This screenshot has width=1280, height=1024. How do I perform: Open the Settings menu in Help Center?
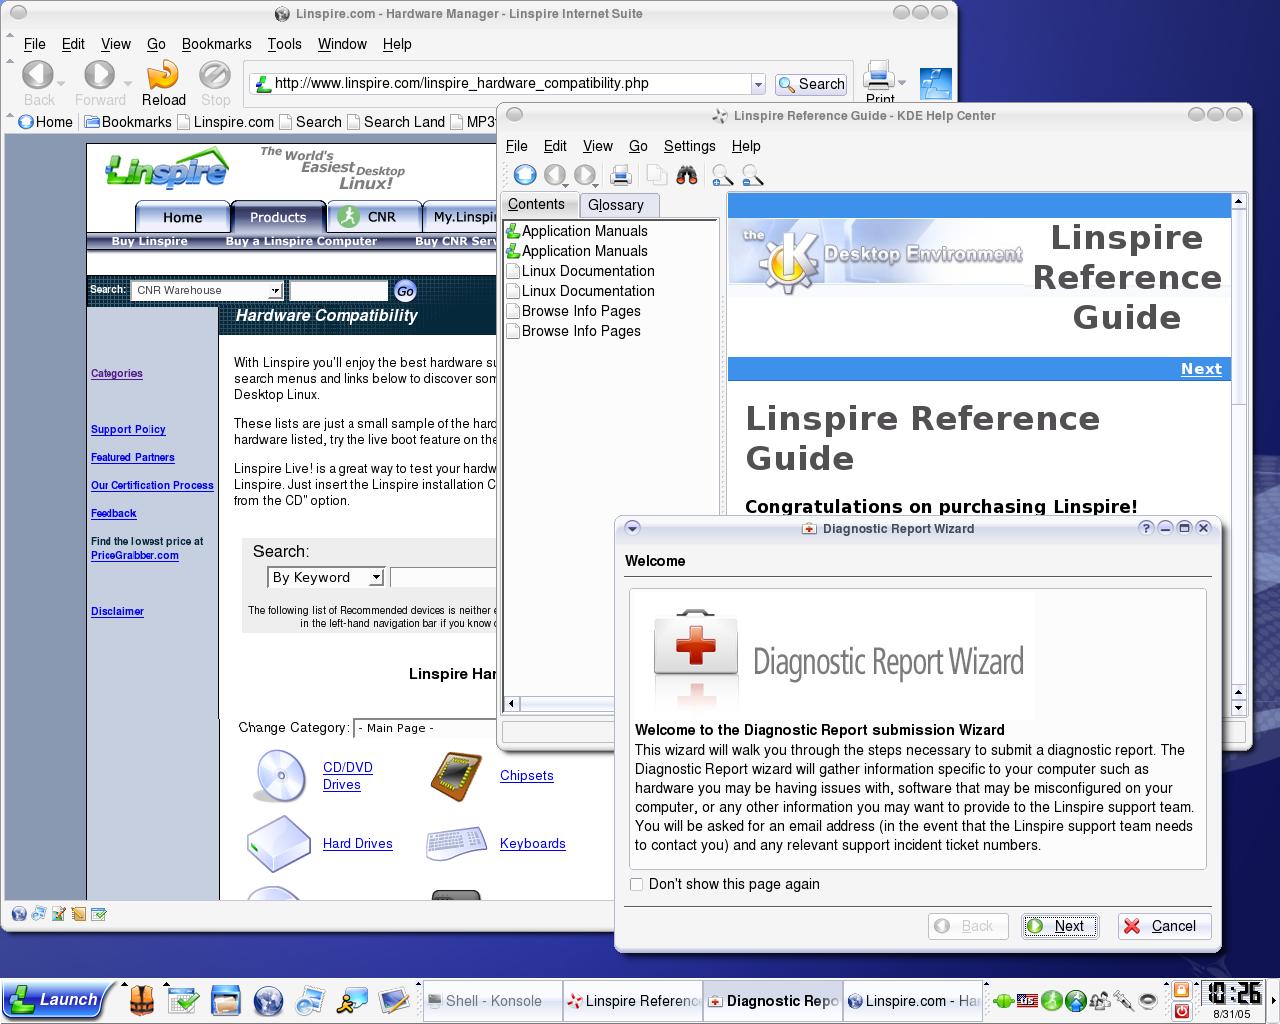tap(690, 146)
